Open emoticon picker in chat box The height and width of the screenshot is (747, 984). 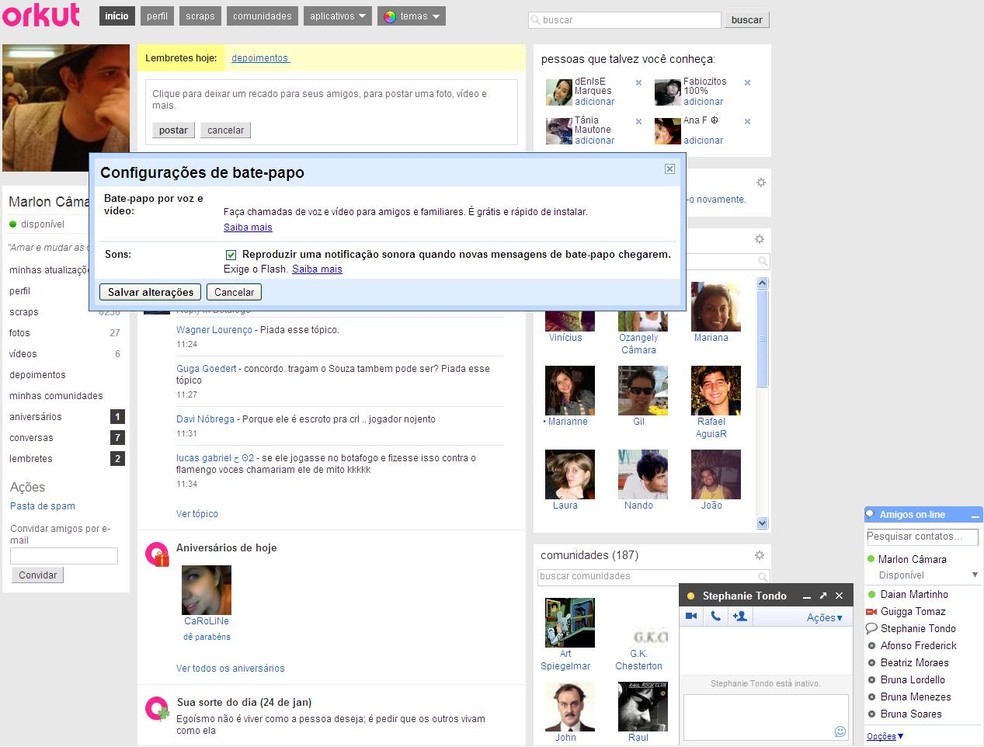tap(840, 731)
